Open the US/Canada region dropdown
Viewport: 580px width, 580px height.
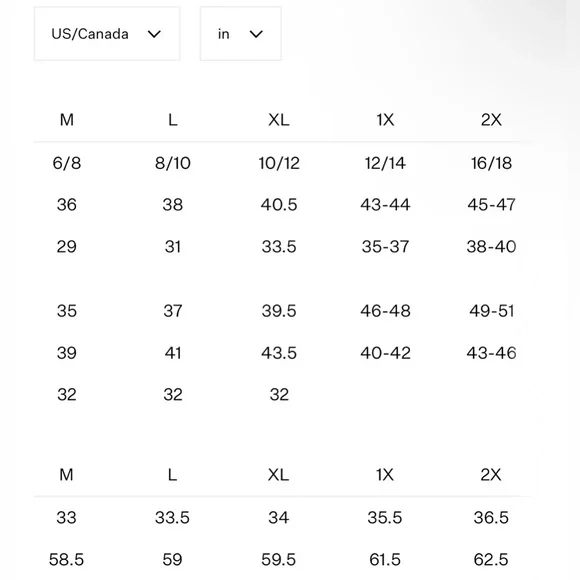pos(107,34)
